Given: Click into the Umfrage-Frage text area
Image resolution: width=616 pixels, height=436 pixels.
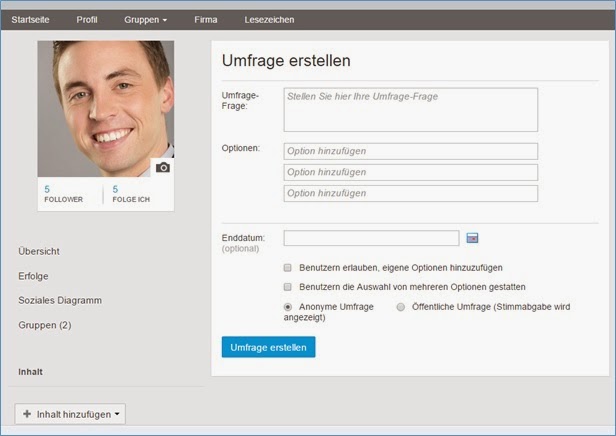Looking at the screenshot, I should click(x=410, y=109).
